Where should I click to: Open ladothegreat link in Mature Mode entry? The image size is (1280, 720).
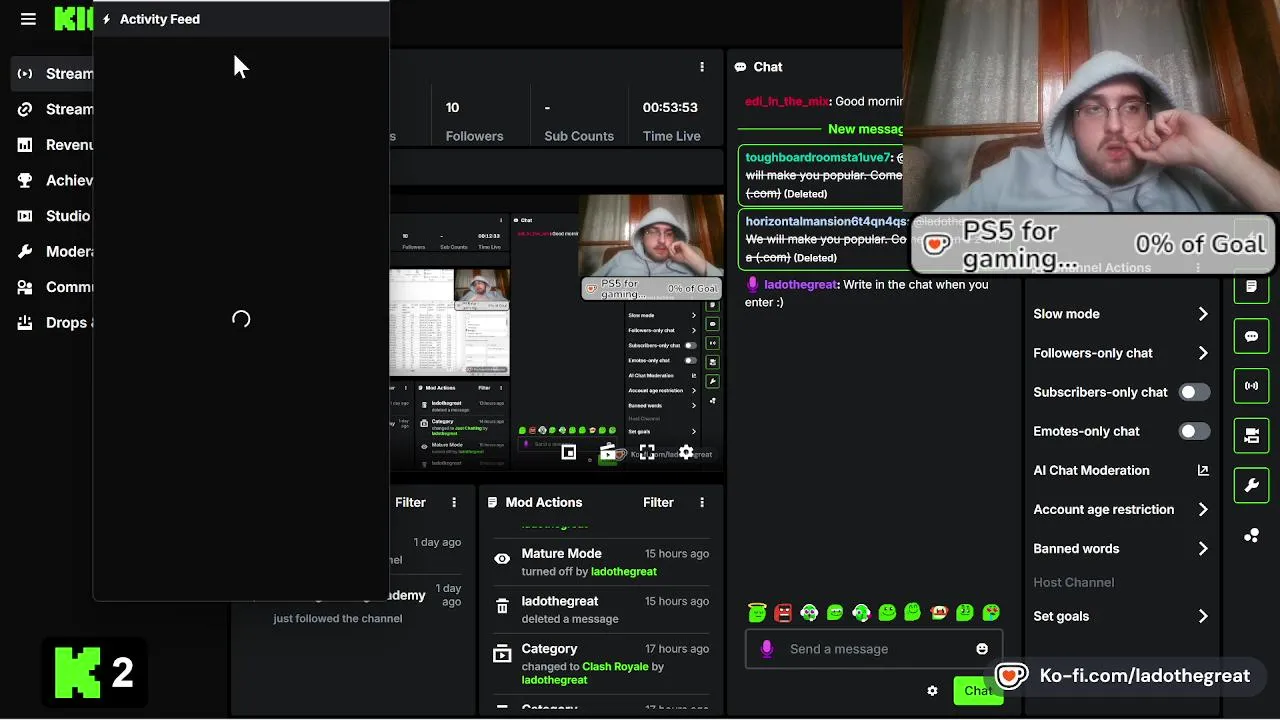tap(624, 572)
